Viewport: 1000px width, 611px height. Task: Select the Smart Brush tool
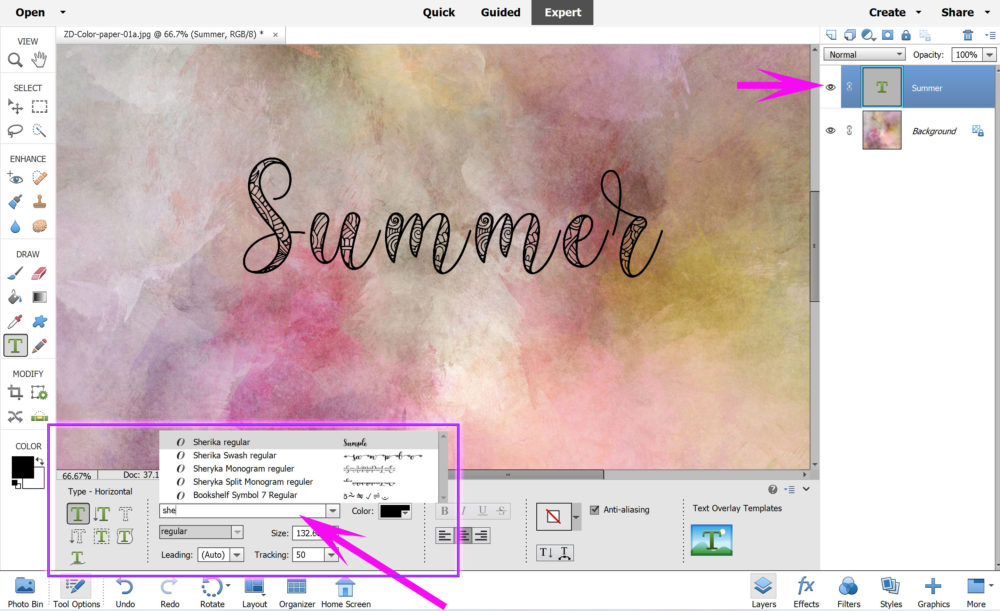[x=15, y=202]
